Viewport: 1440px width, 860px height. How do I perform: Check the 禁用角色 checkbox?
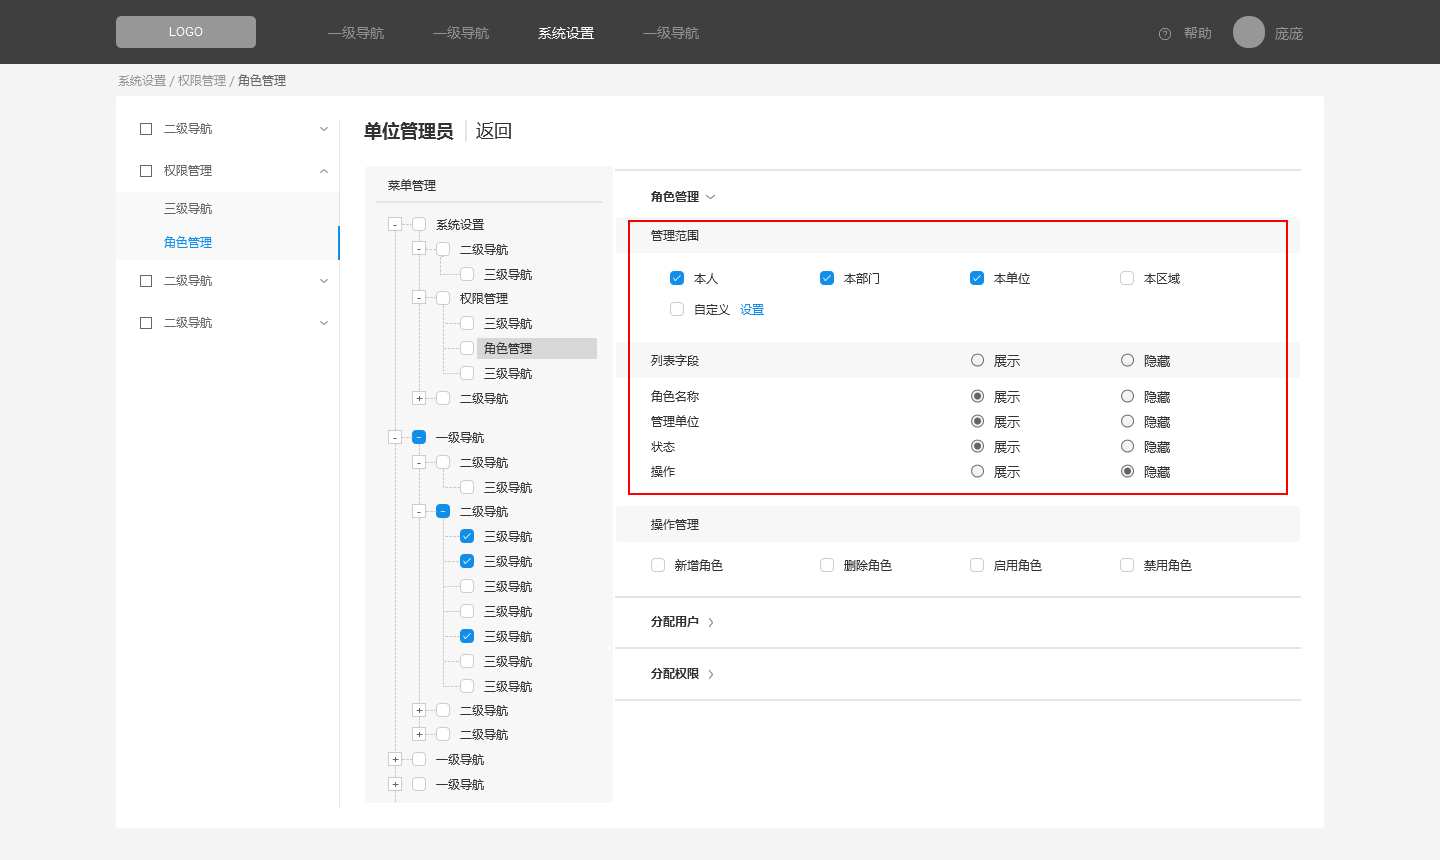1127,565
